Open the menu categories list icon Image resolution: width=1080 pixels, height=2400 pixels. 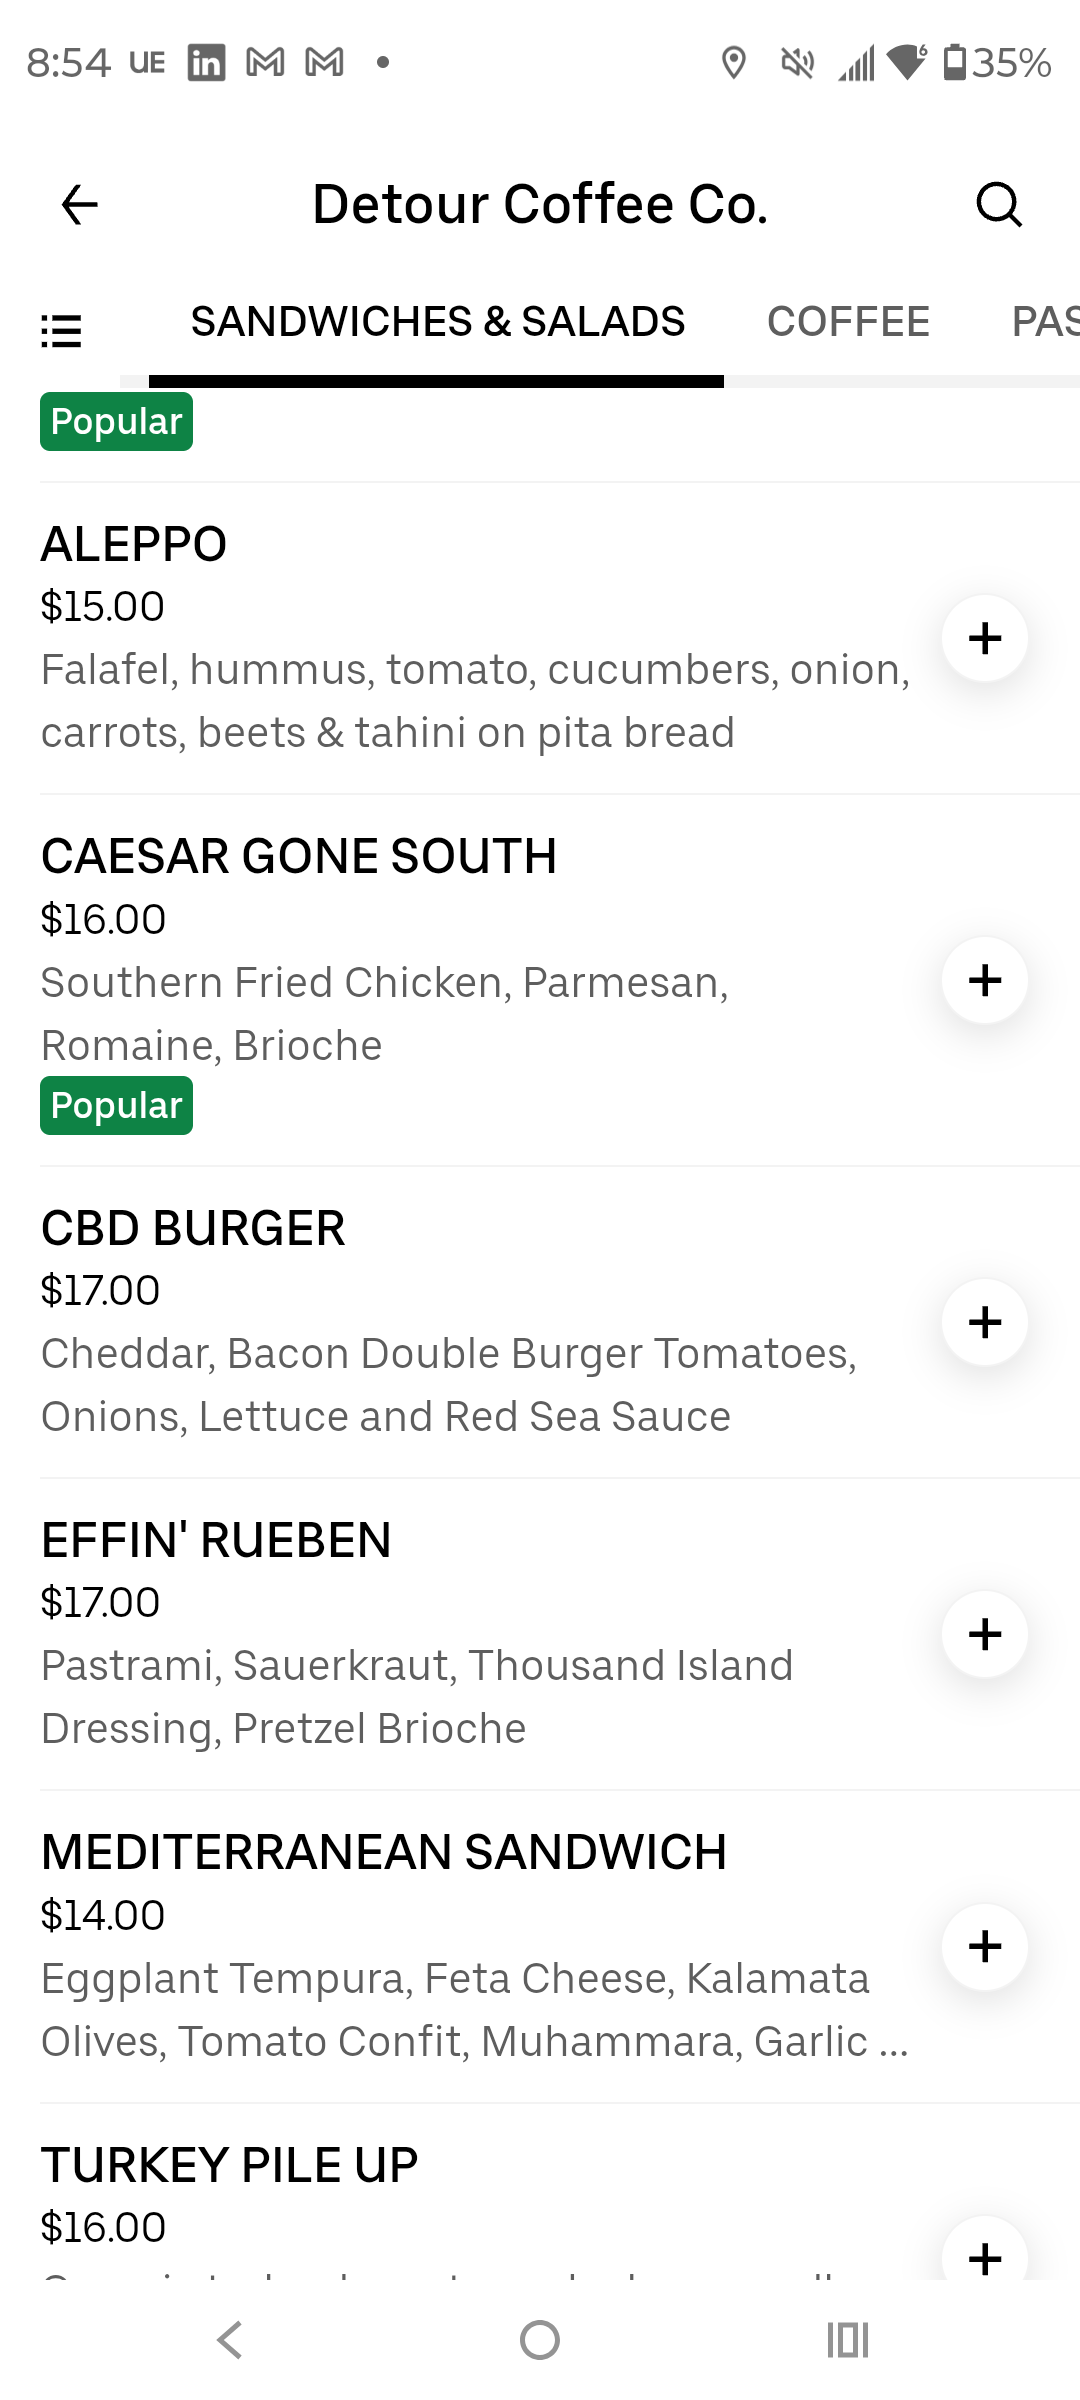[61, 330]
